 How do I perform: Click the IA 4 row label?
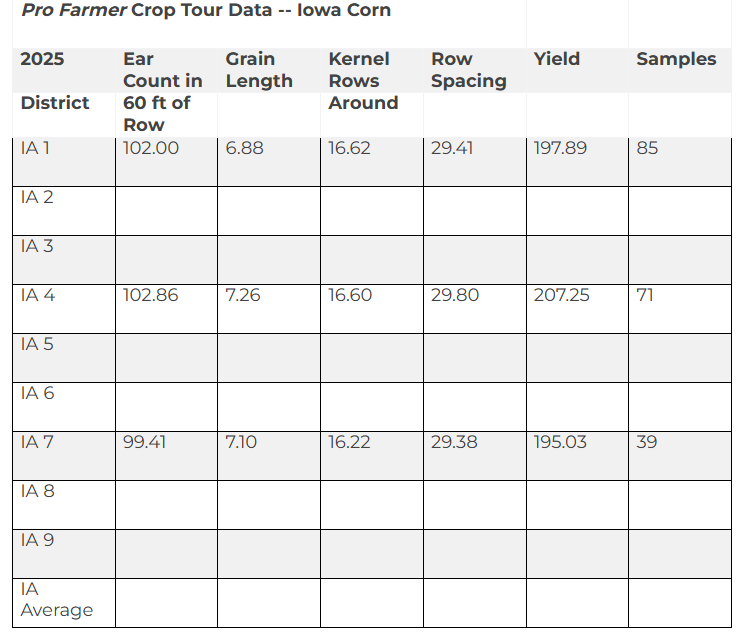coord(38,295)
